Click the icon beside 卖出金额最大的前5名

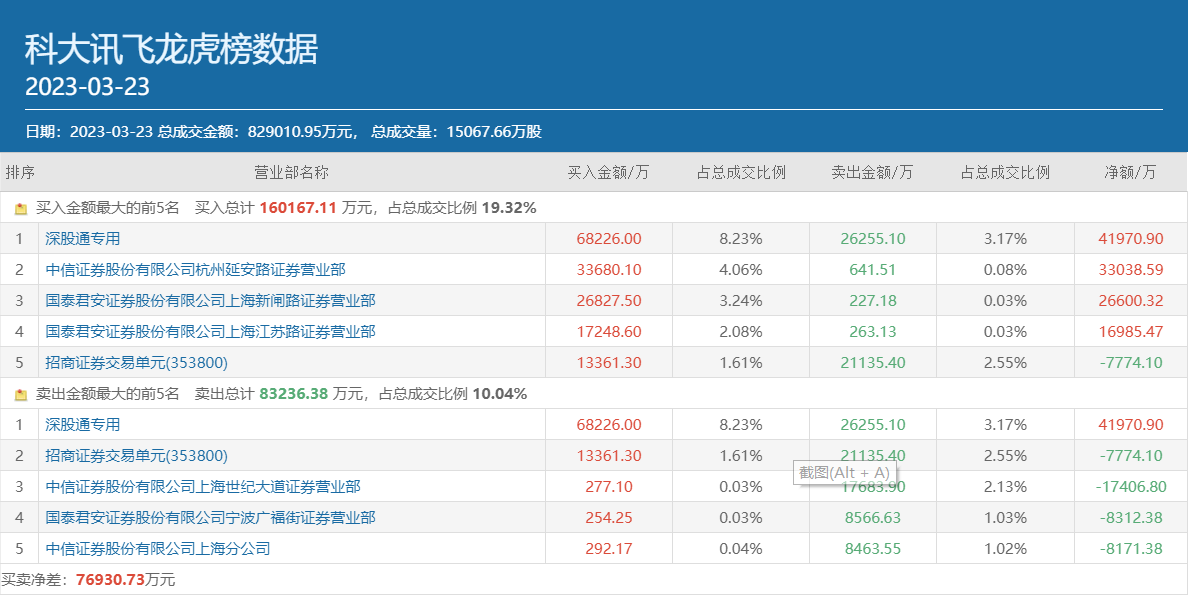(x=21, y=395)
